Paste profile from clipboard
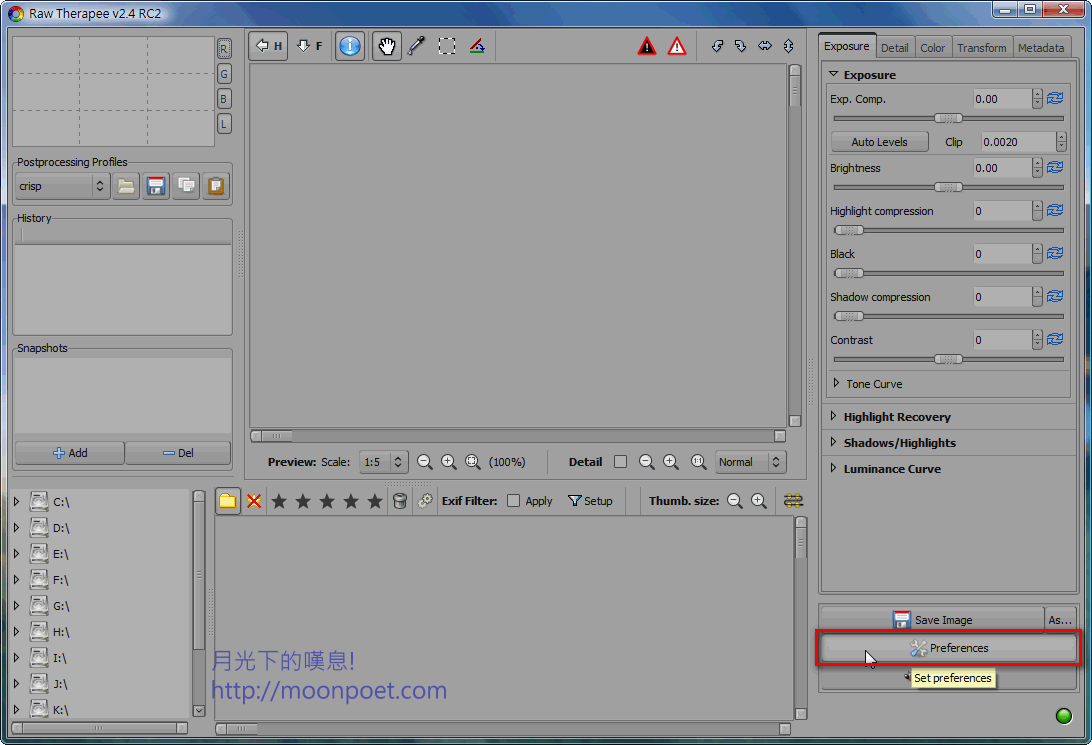Viewport: 1092px width, 745px height. pos(215,186)
